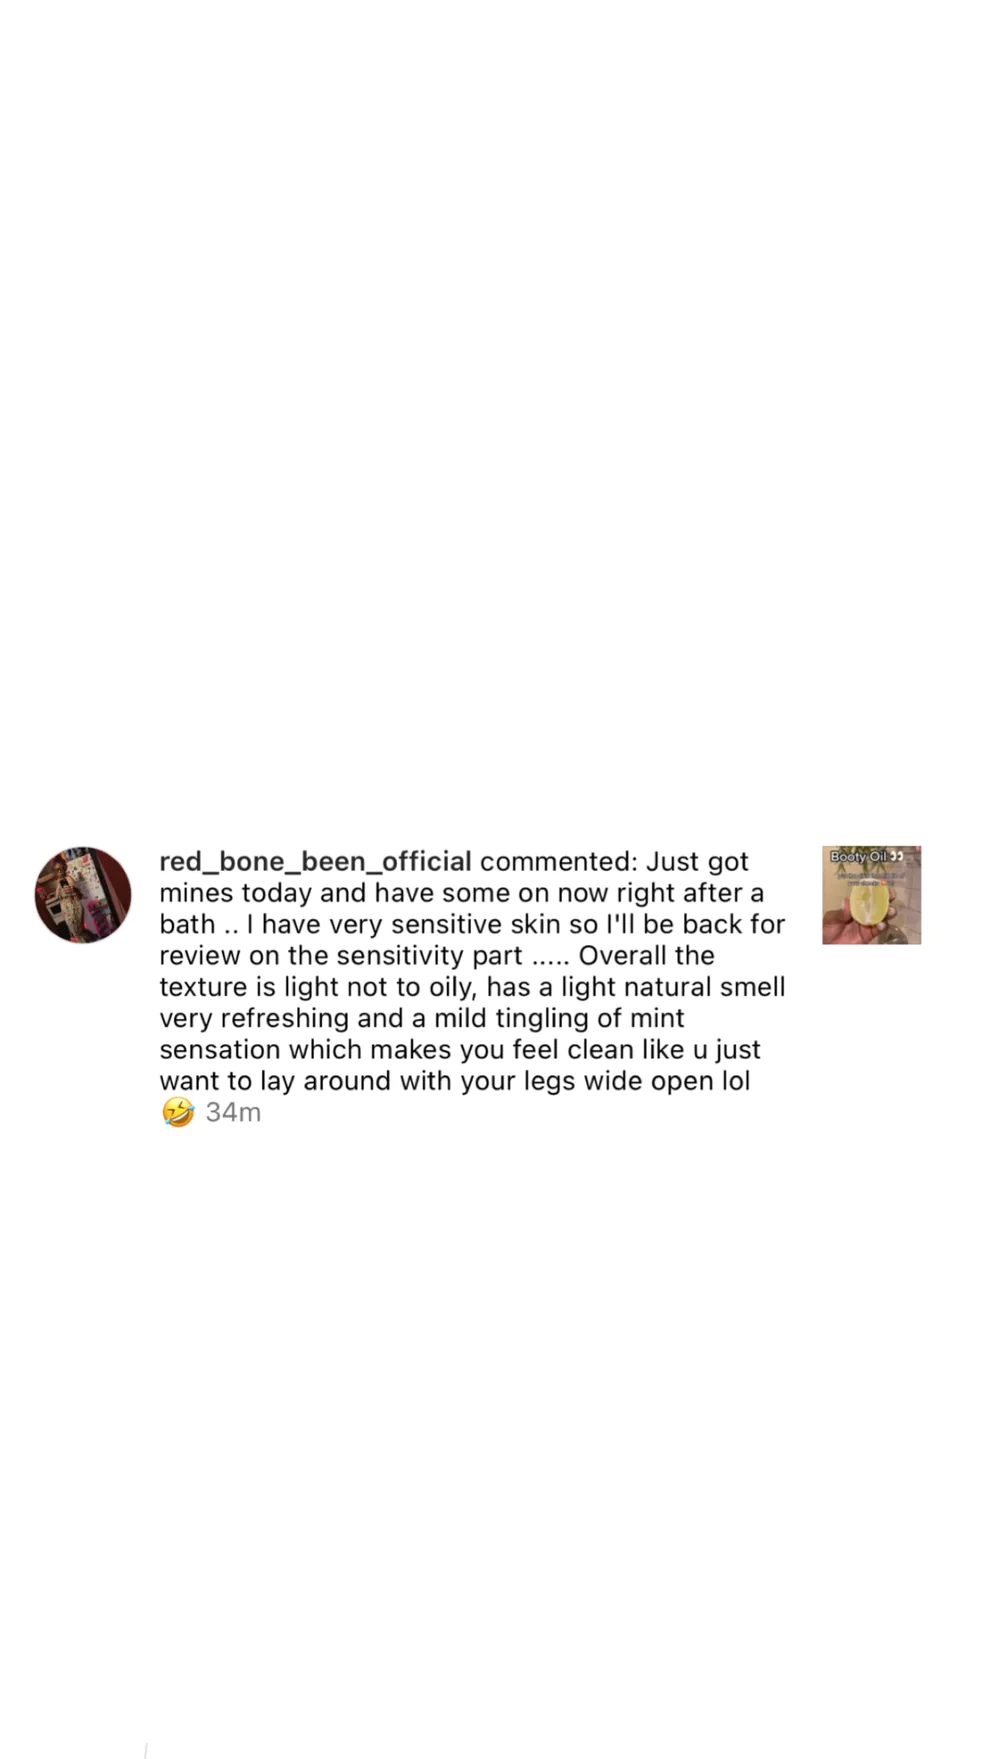The image size is (990, 1759).
Task: Tap the 'Booty Oil' caption on the thumbnail
Action: (859, 856)
